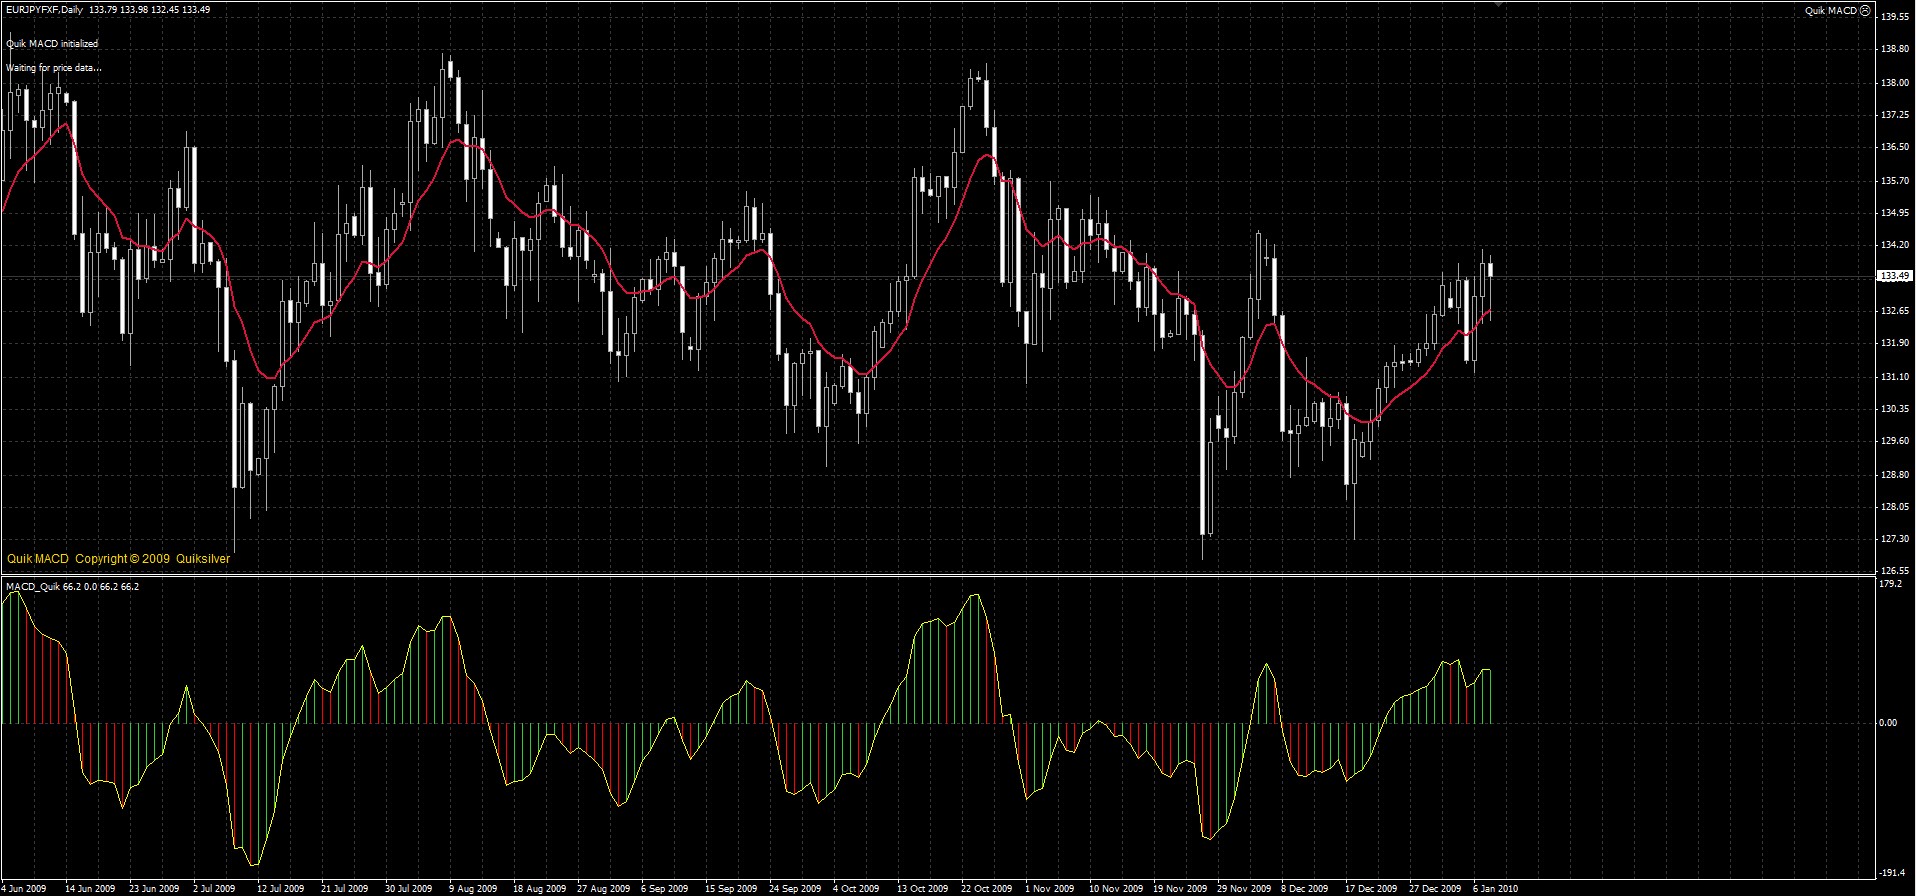Click the 17 Dec 2009 date label
Viewport: 1916px width, 896px height.
1371,888
